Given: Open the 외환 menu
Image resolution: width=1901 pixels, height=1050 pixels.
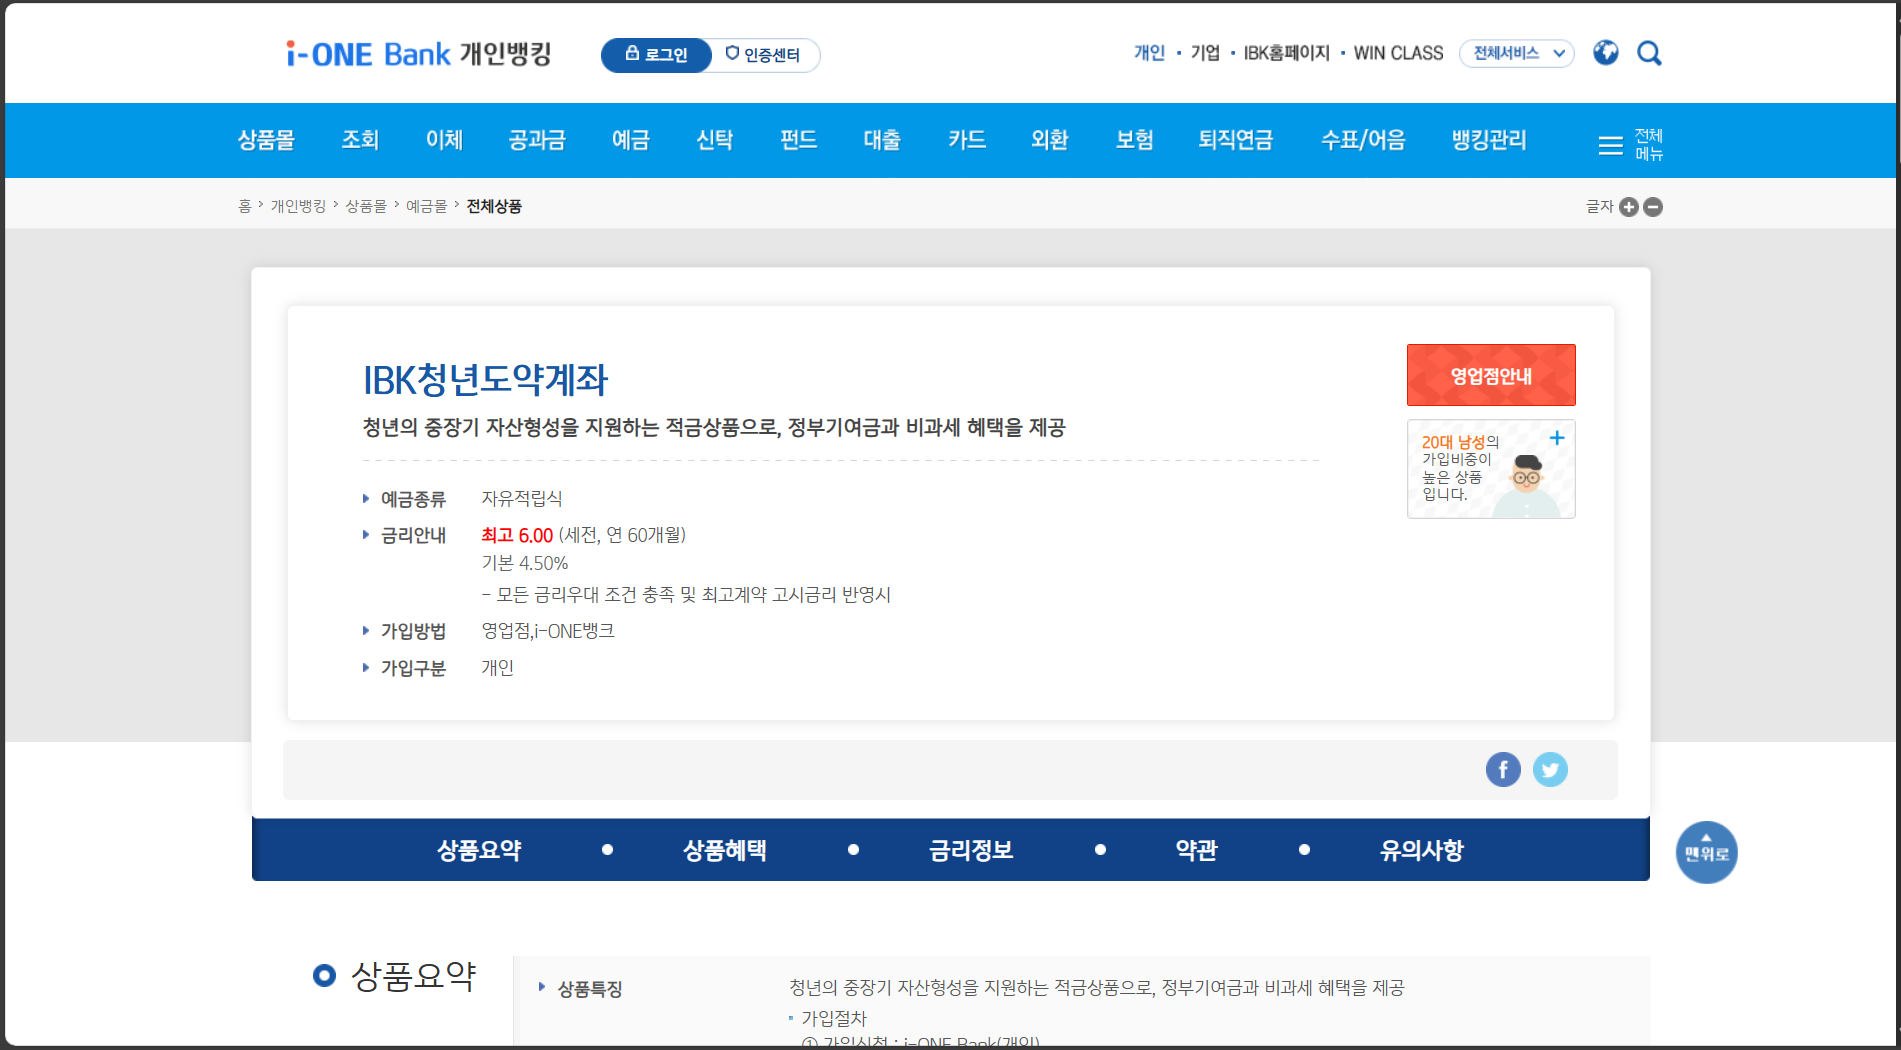Looking at the screenshot, I should pos(1050,140).
